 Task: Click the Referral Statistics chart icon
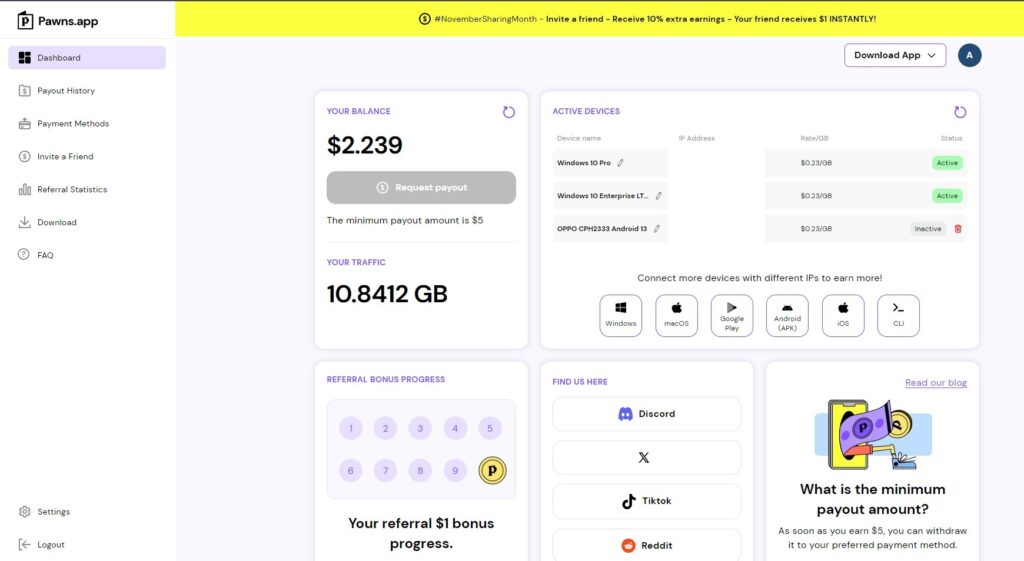[x=24, y=189]
